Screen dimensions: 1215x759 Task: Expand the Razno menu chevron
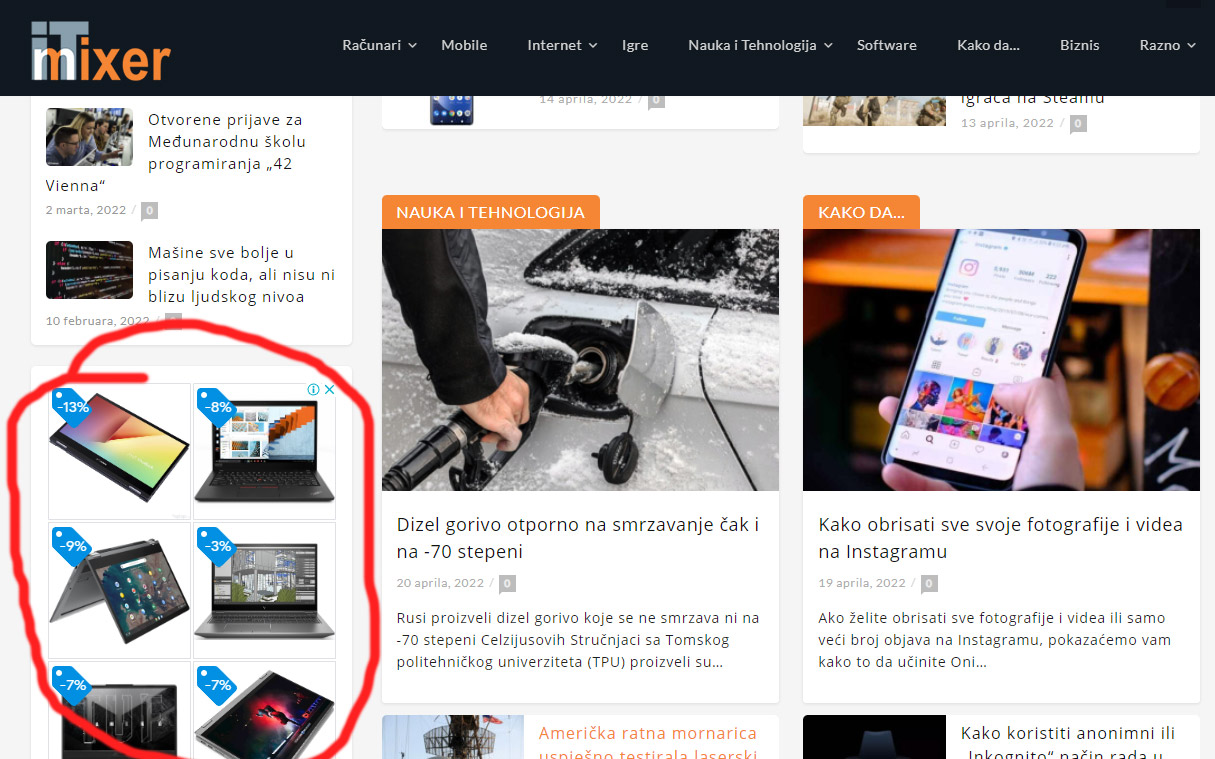coord(1192,45)
